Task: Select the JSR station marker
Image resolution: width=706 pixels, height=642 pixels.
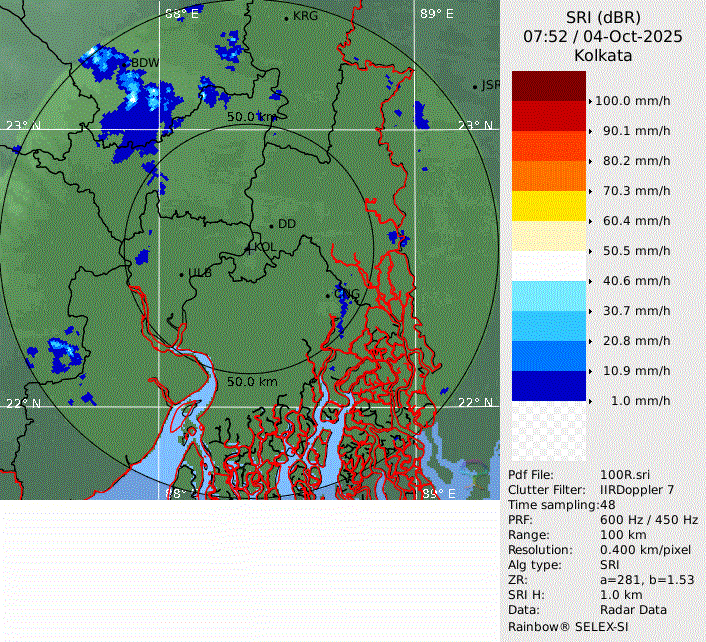Action: point(475,86)
